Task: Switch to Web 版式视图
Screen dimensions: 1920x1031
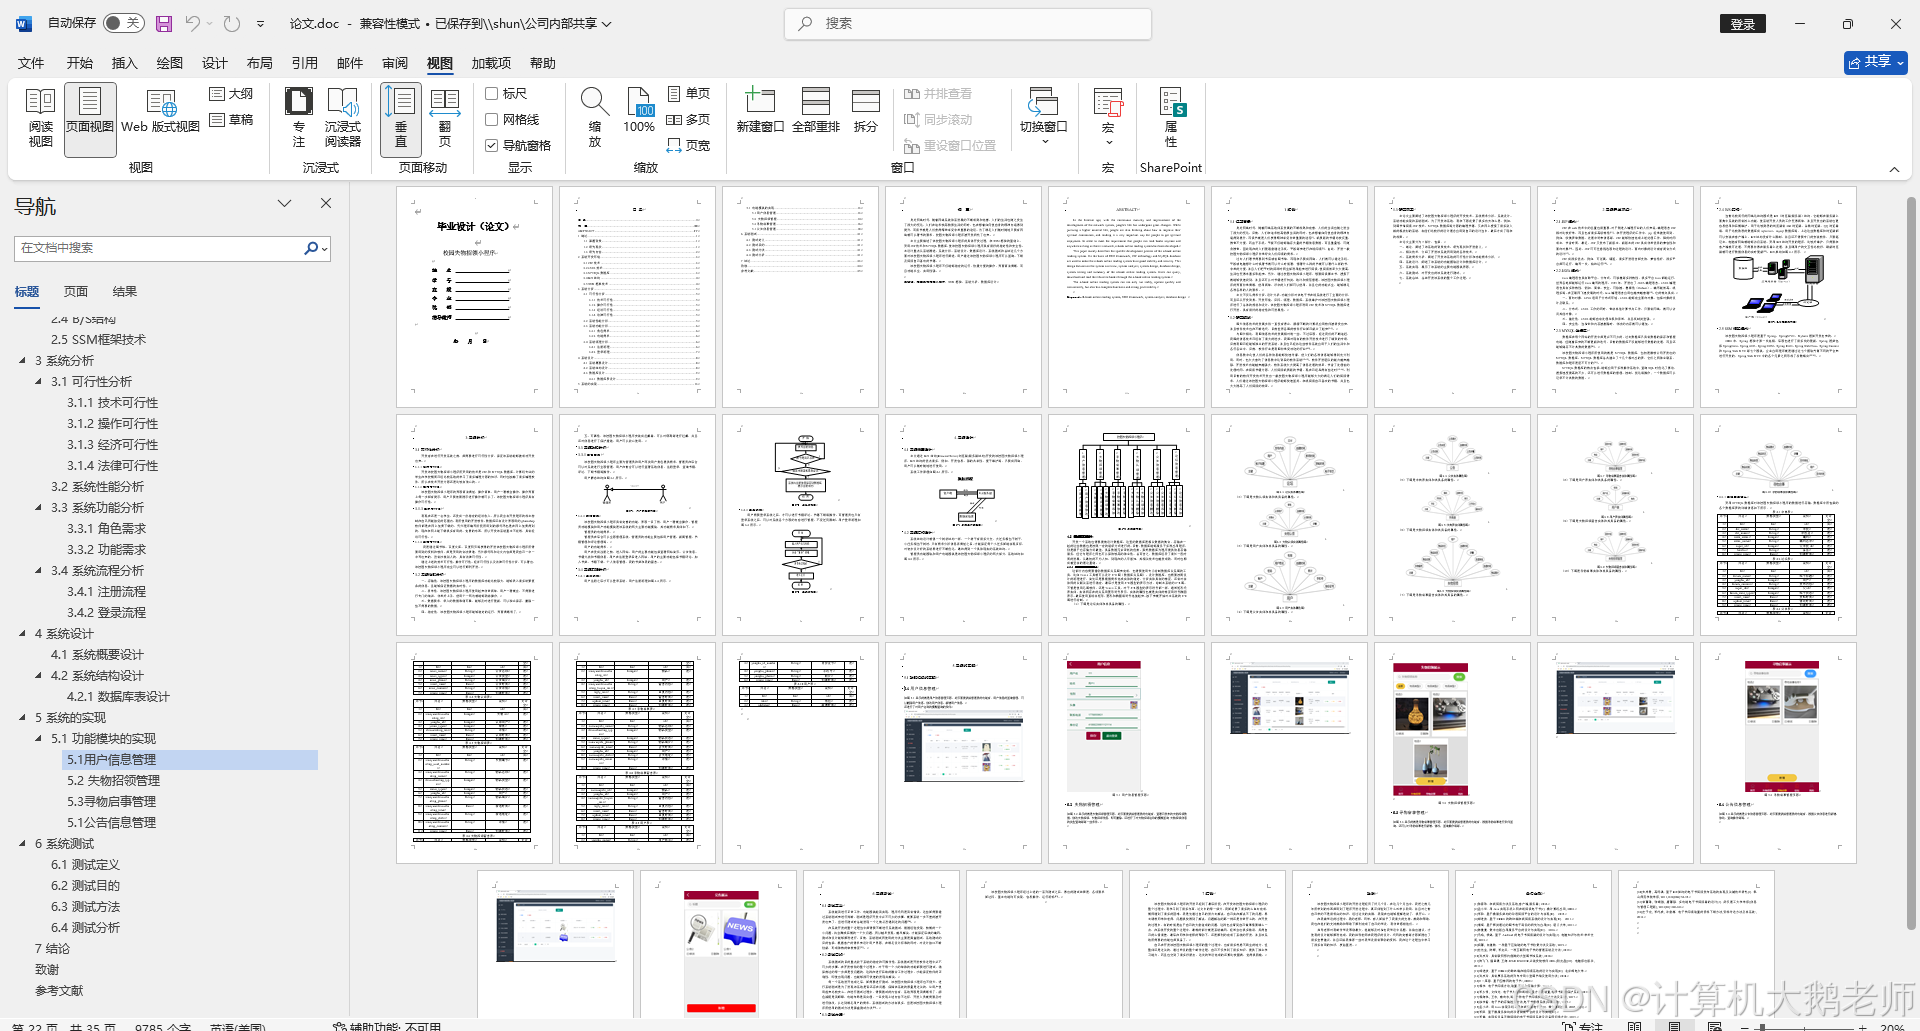Action: (161, 112)
